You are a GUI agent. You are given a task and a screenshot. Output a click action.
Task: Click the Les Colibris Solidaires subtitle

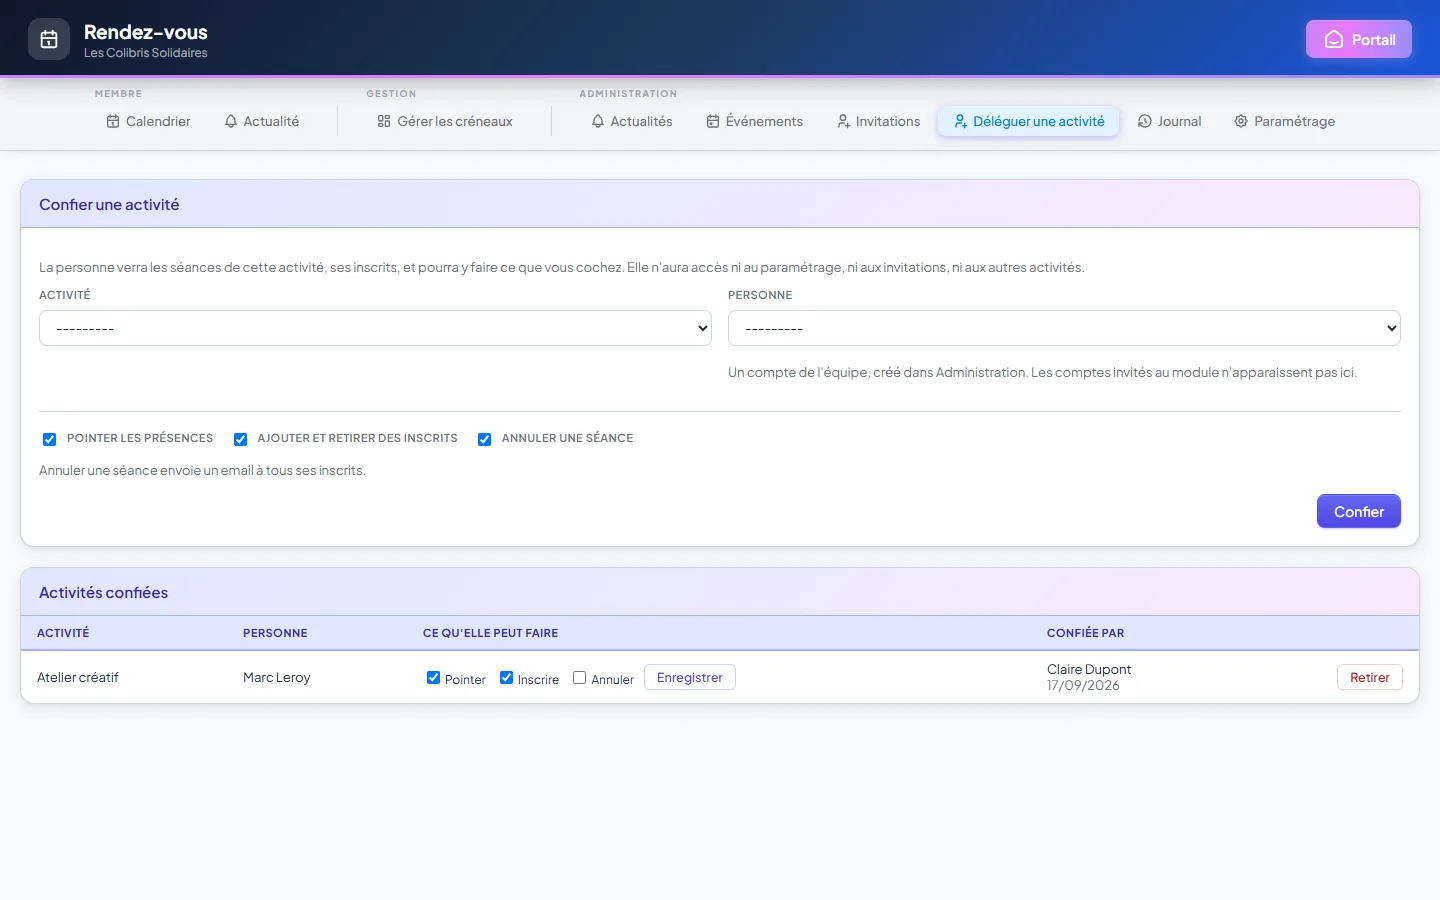point(146,53)
